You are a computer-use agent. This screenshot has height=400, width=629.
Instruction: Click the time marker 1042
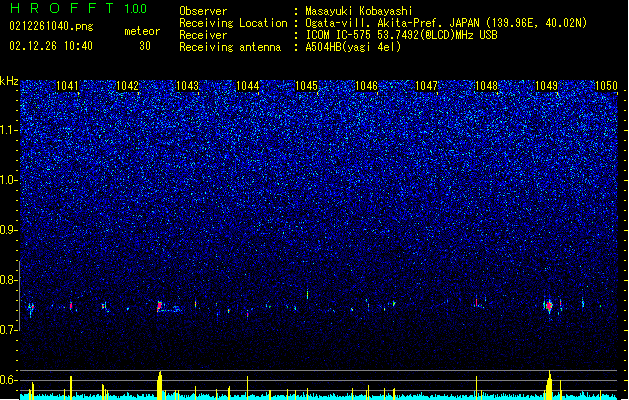[127, 86]
